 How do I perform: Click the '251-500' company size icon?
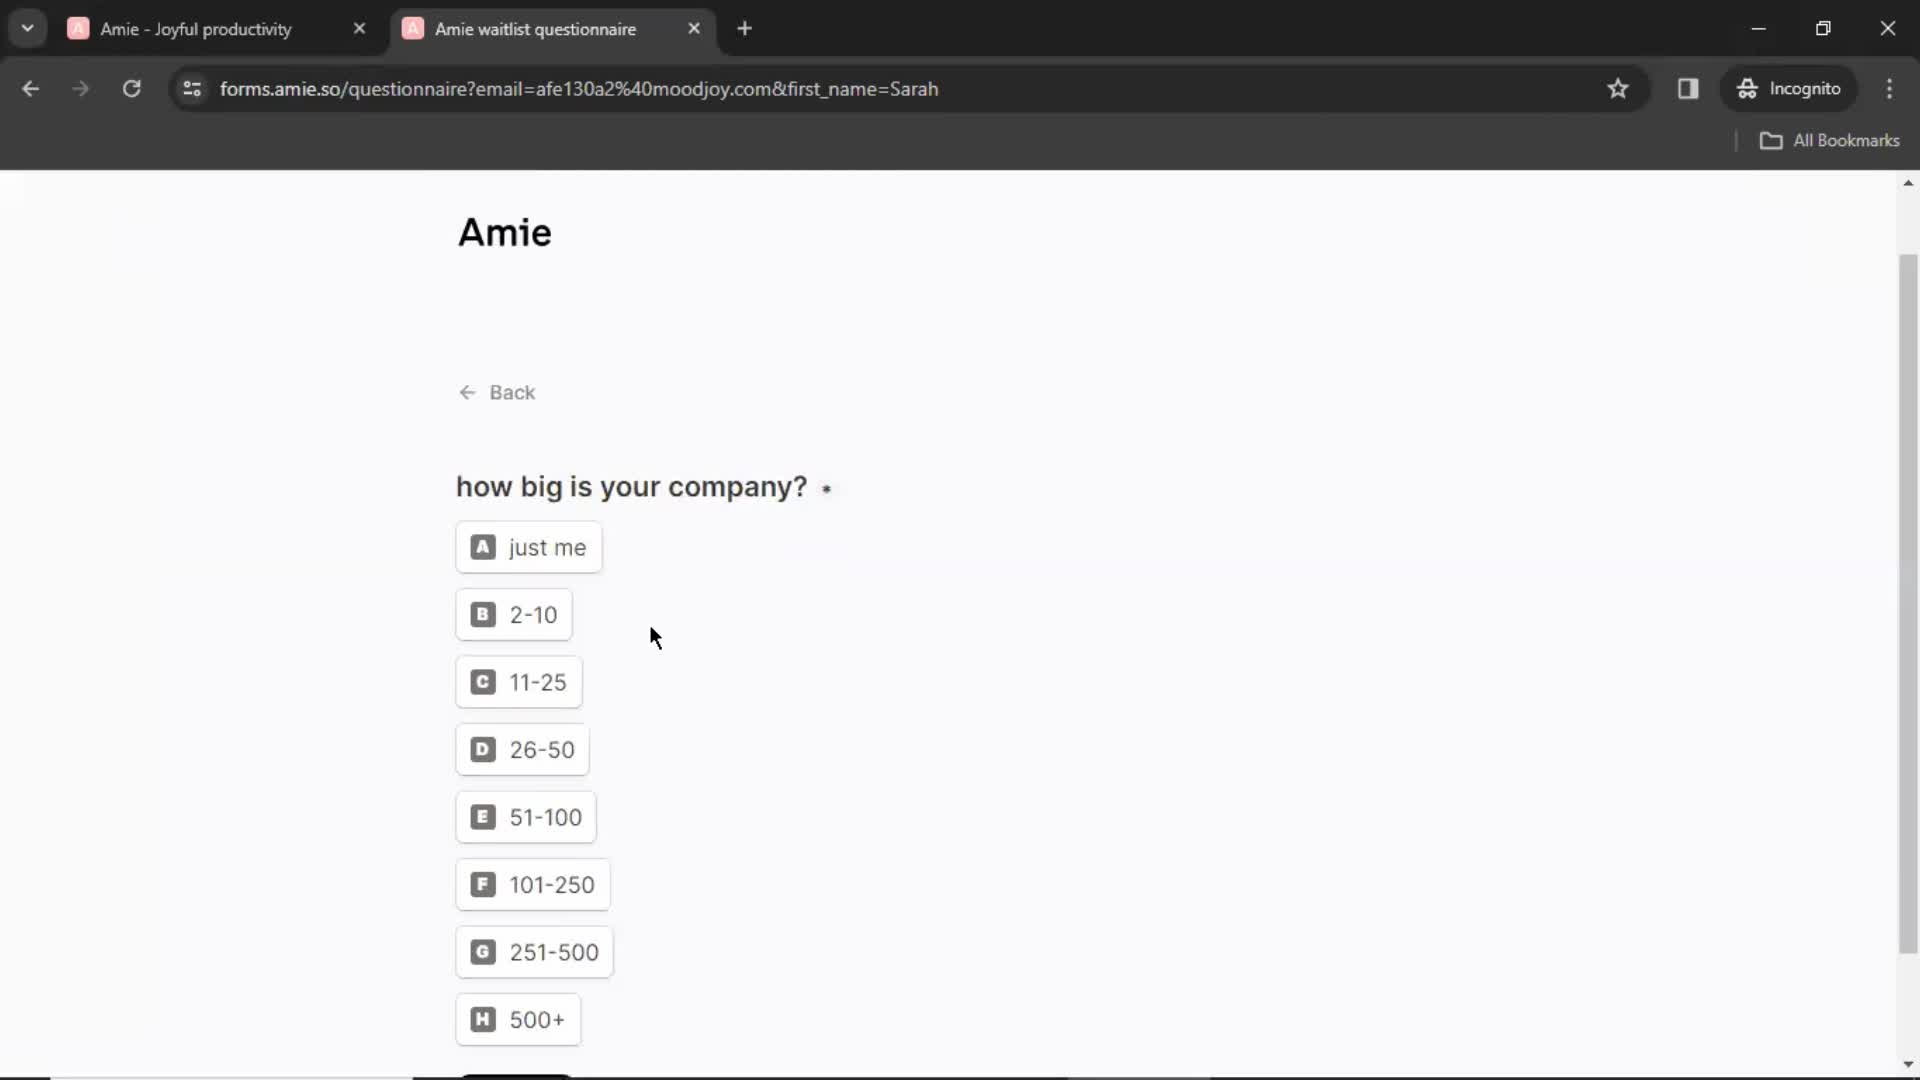(481, 952)
